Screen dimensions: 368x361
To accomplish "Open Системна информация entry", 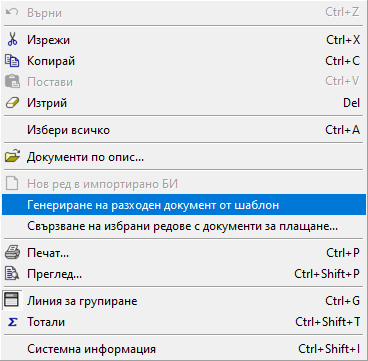I will (184, 349).
